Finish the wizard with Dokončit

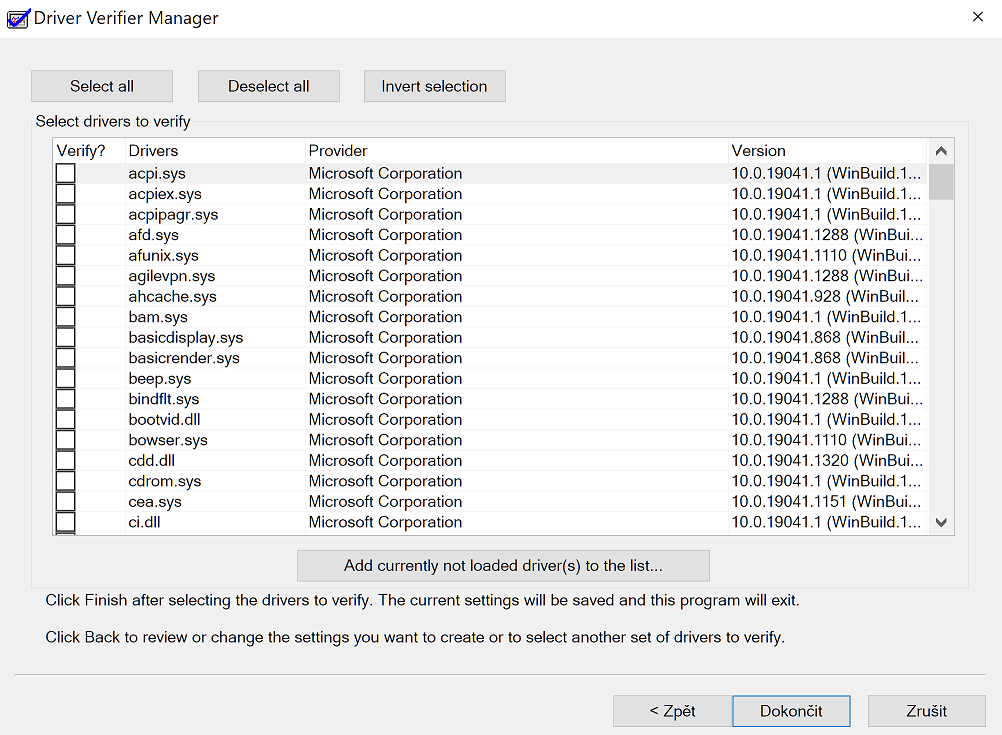point(791,711)
